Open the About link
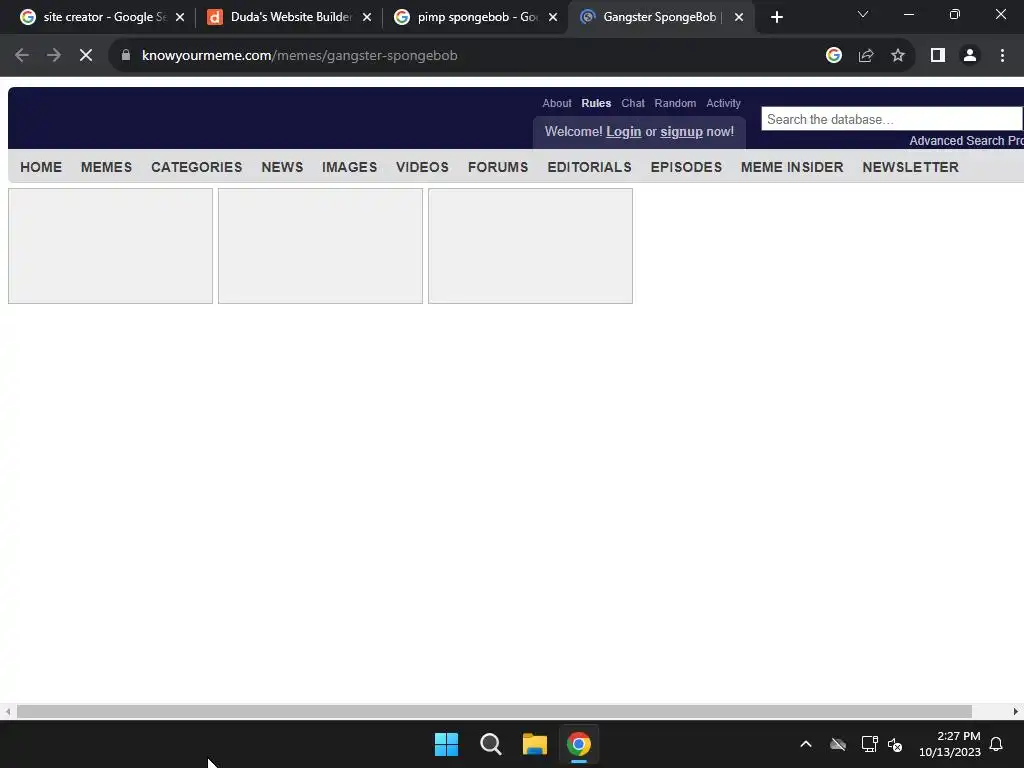 tap(556, 103)
